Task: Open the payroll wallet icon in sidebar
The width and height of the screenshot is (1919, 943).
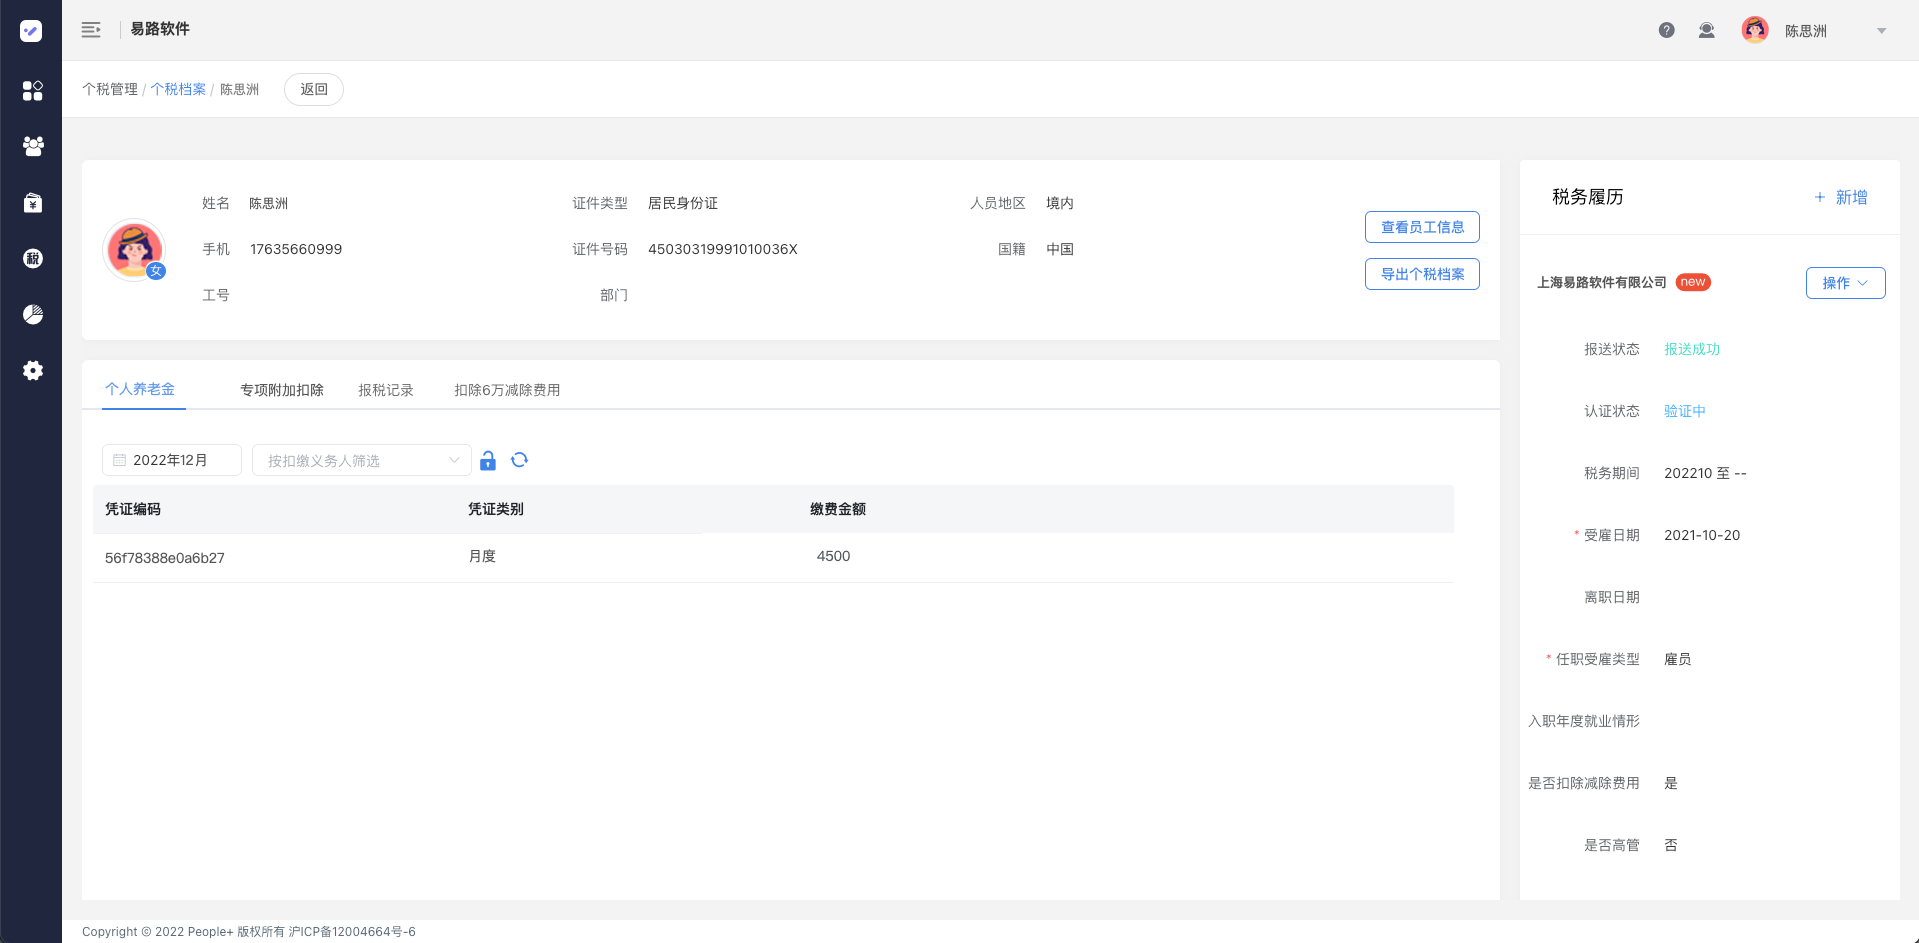Action: pos(32,203)
